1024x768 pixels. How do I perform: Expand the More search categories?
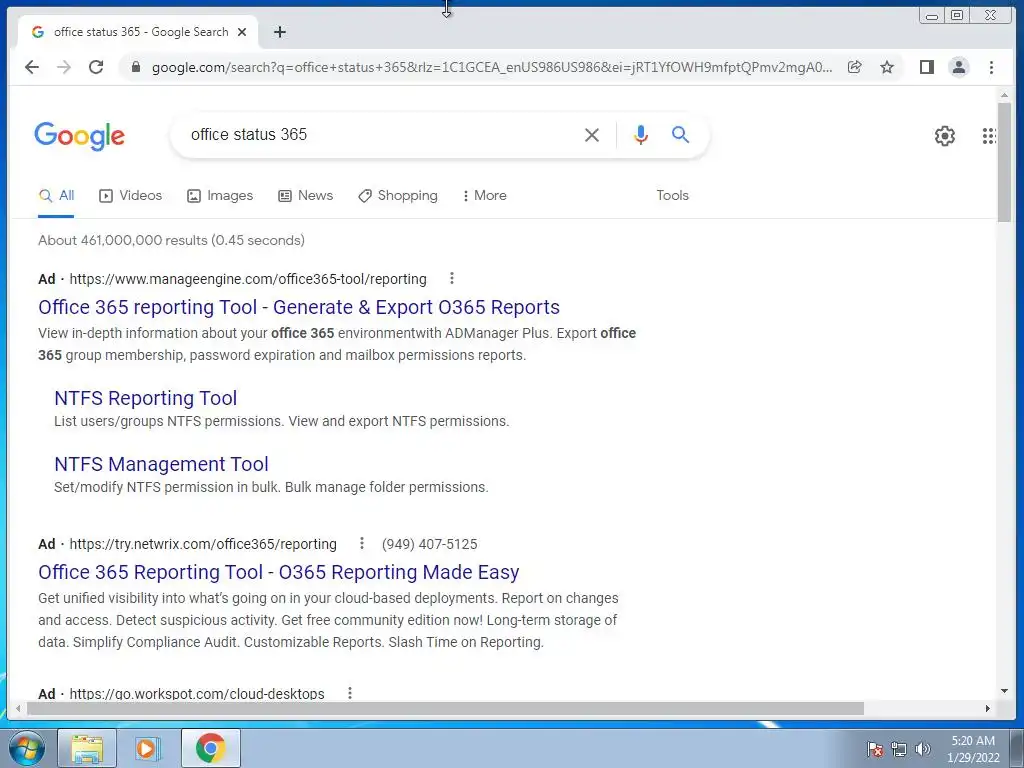(485, 195)
